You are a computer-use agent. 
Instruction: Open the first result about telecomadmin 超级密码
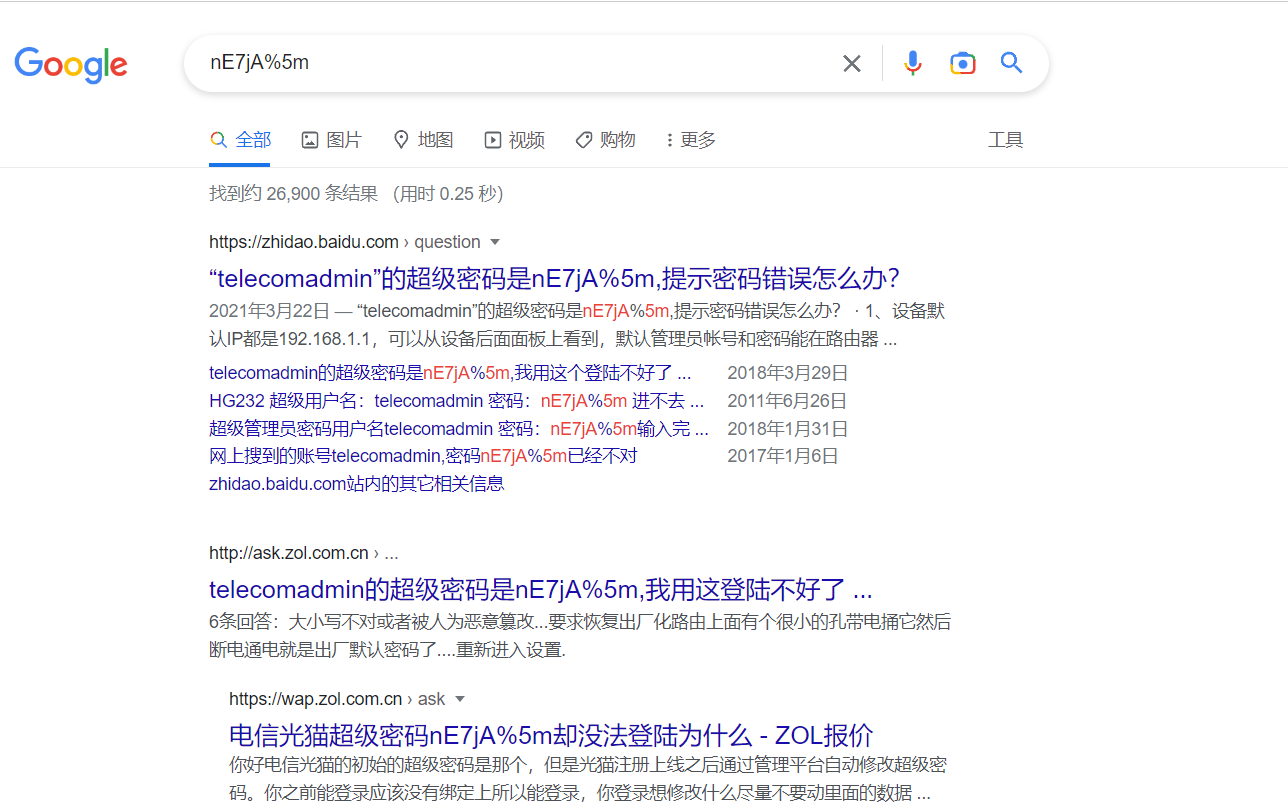[x=553, y=278]
